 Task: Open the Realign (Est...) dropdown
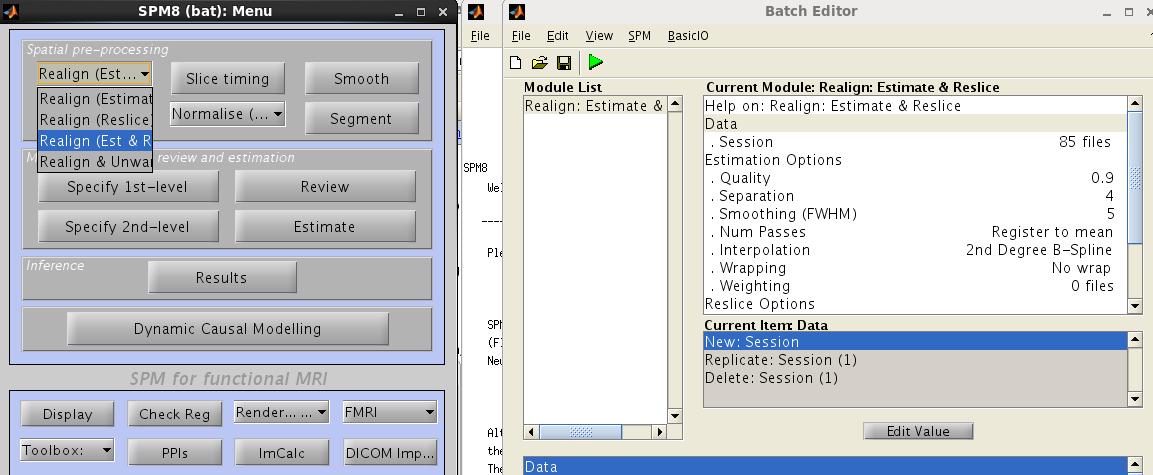click(x=95, y=74)
